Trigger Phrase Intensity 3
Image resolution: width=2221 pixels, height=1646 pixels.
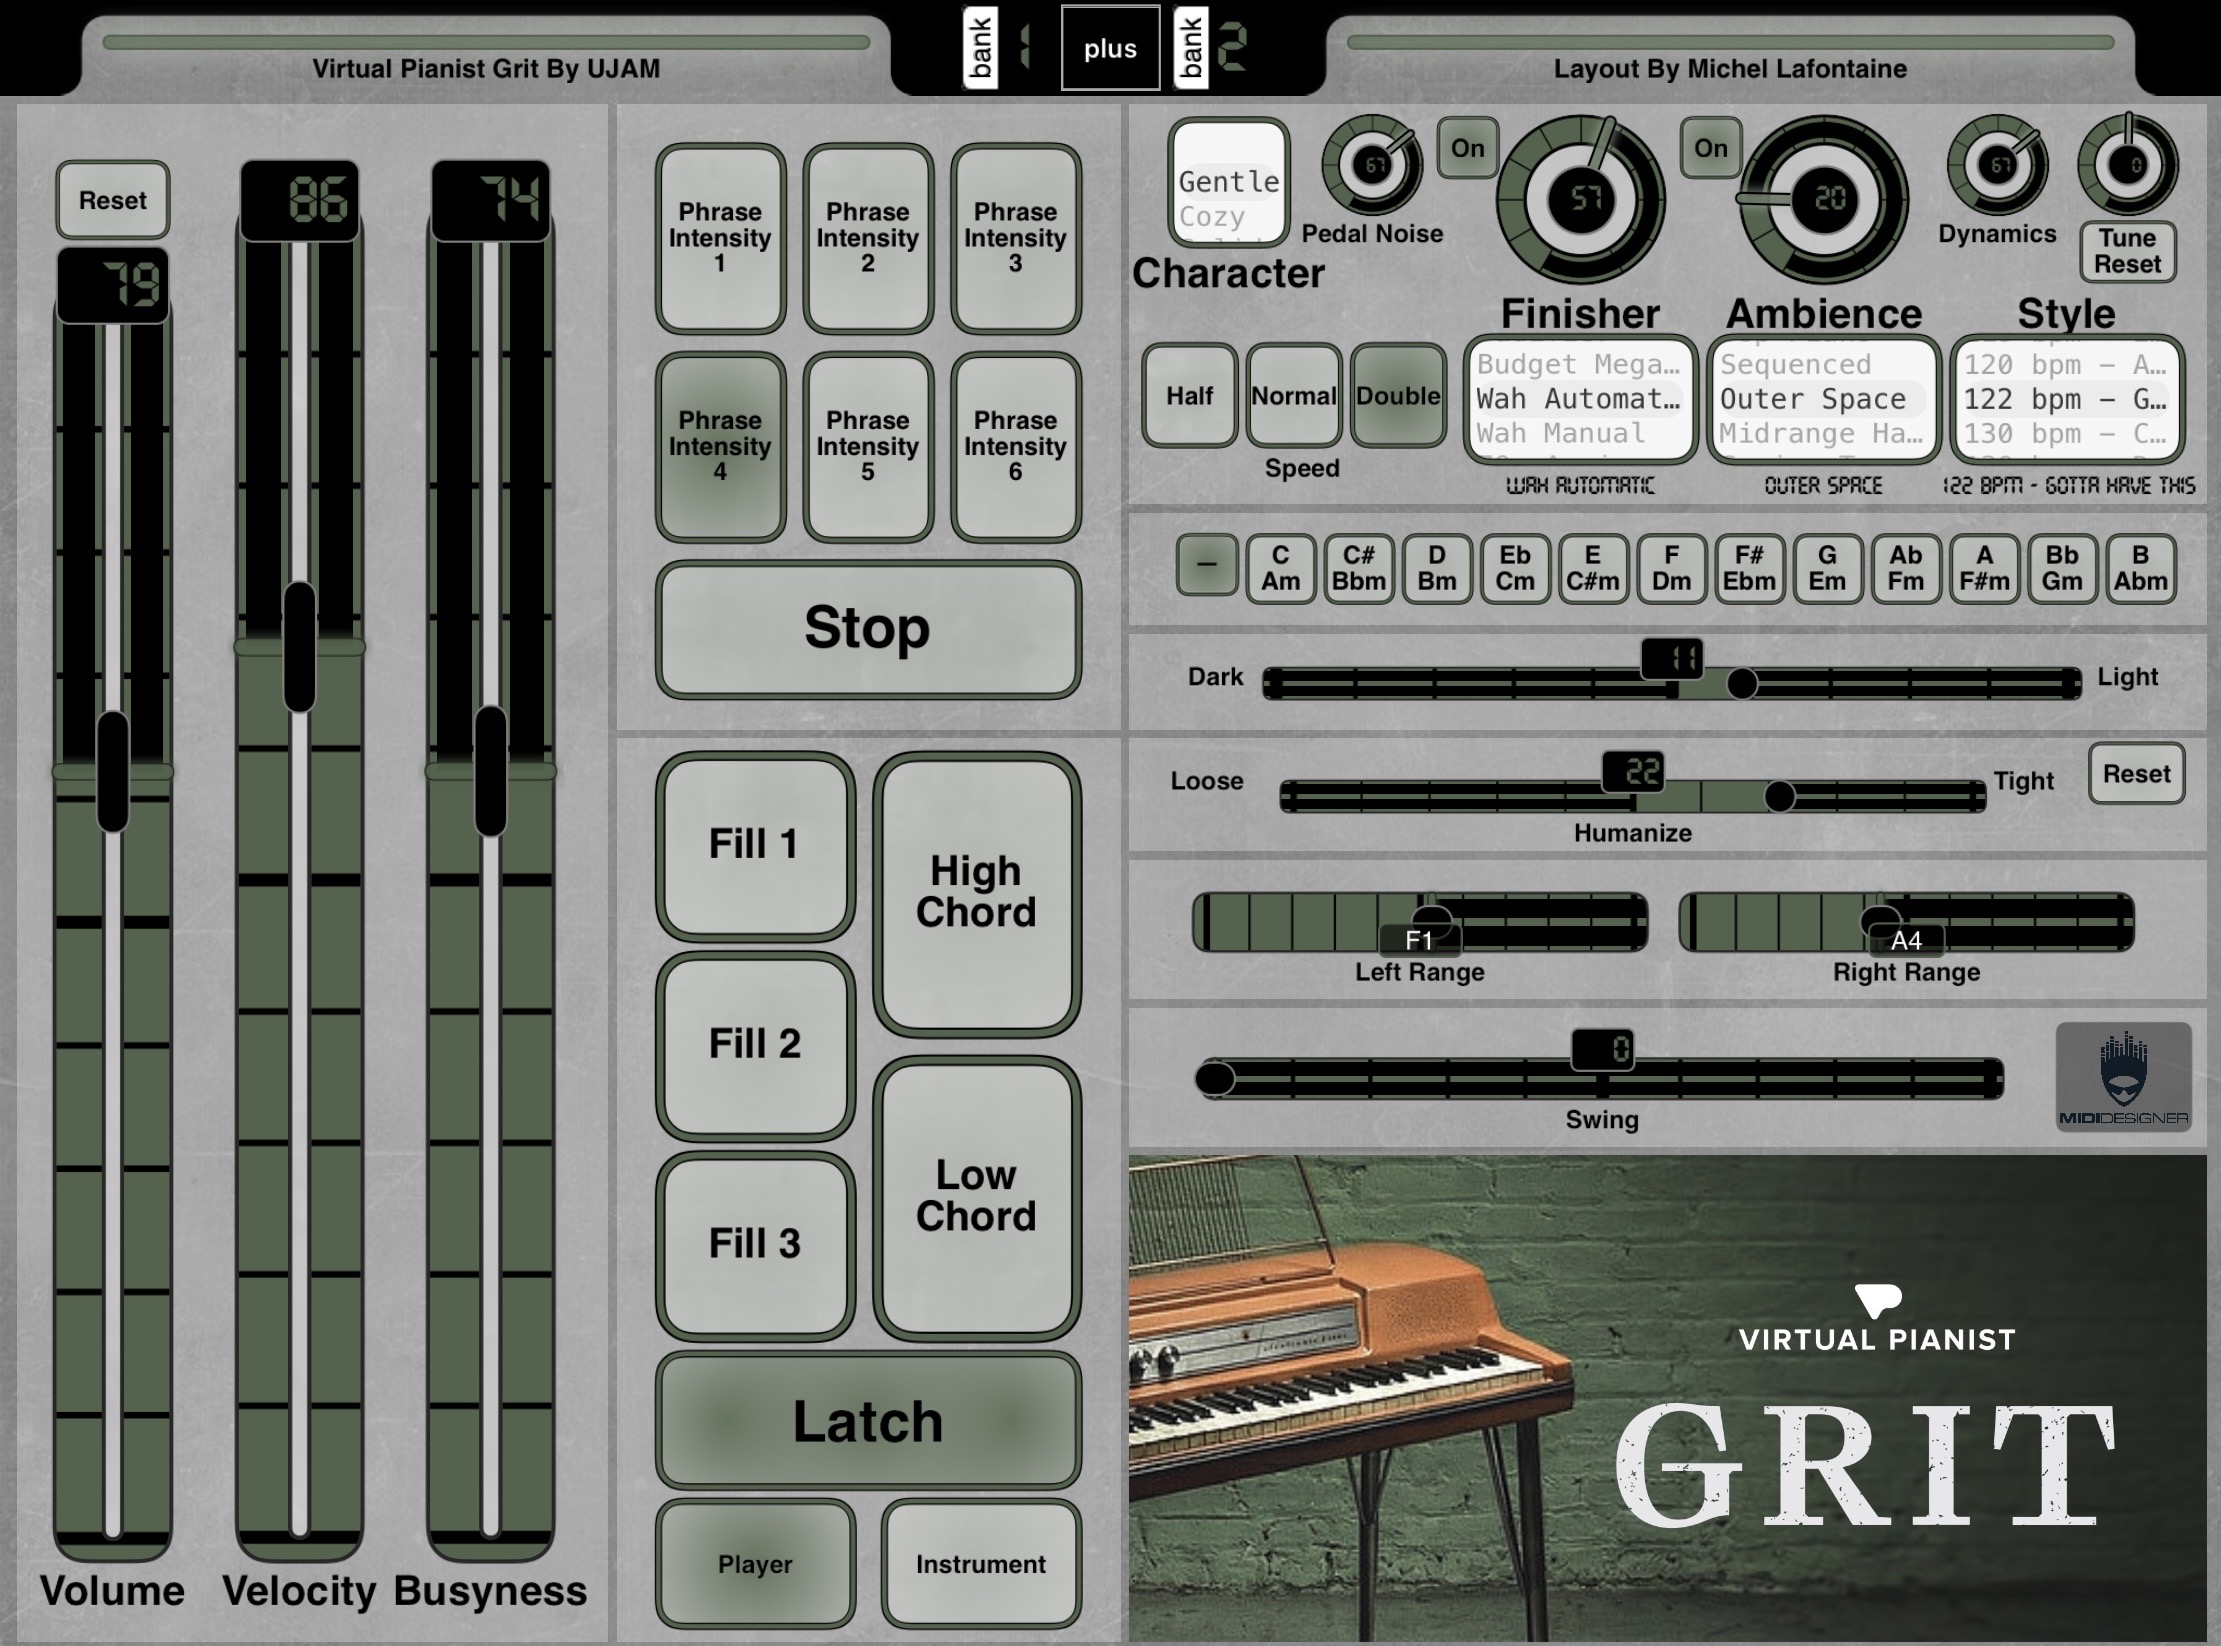click(1016, 238)
